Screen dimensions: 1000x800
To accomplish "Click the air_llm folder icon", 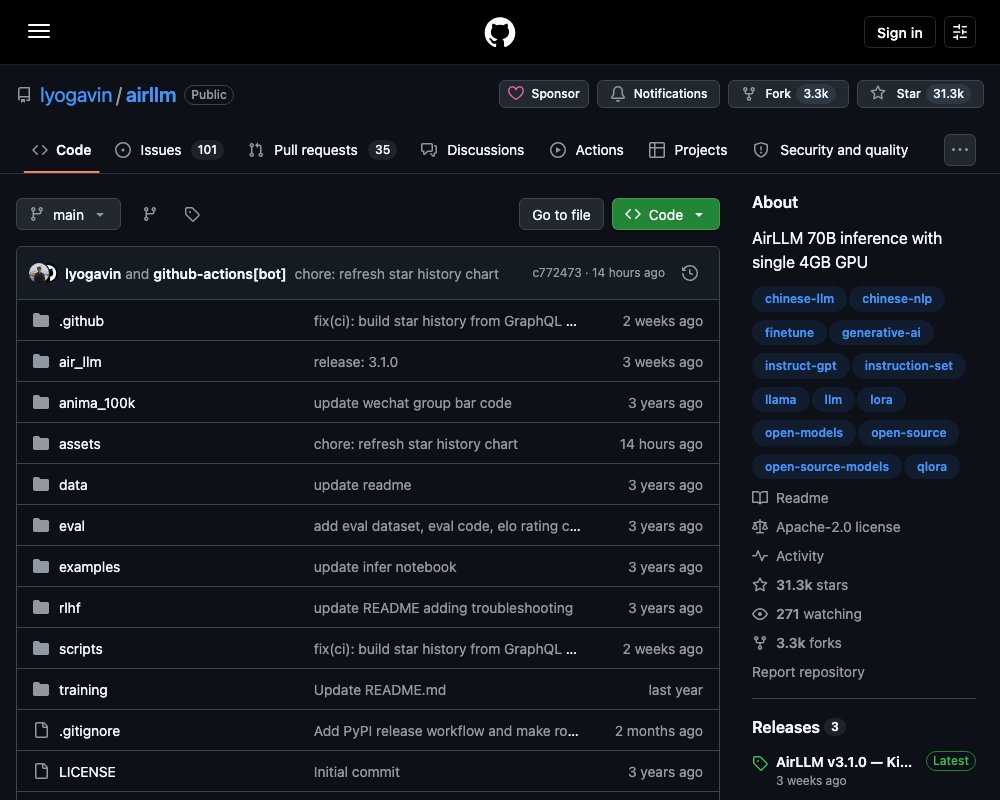I will (x=41, y=362).
